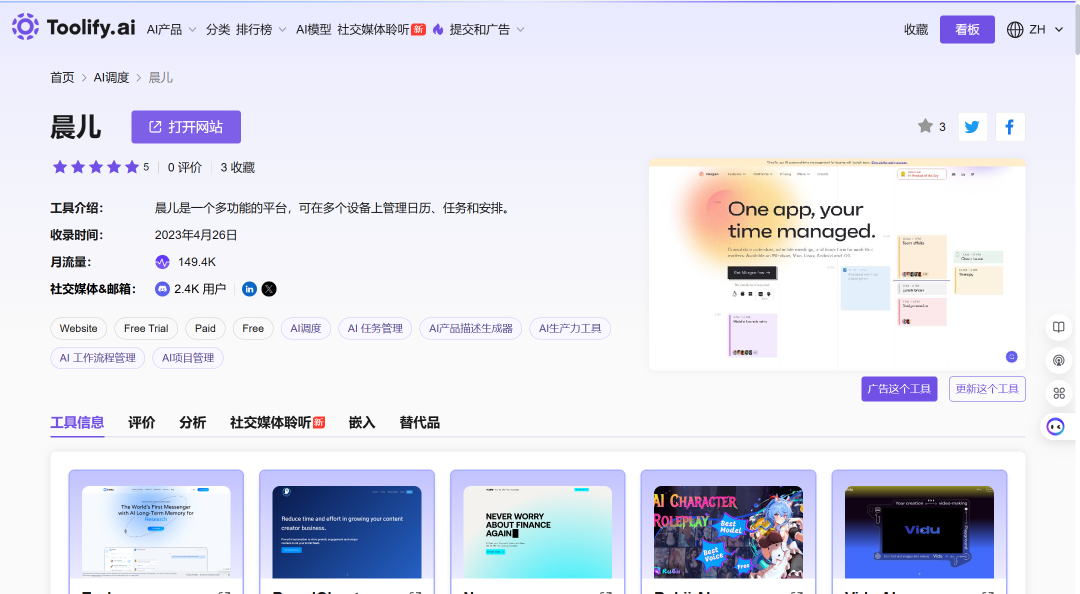Click the flame icon next to 提交和广告
The width and height of the screenshot is (1080, 594).
tap(438, 30)
